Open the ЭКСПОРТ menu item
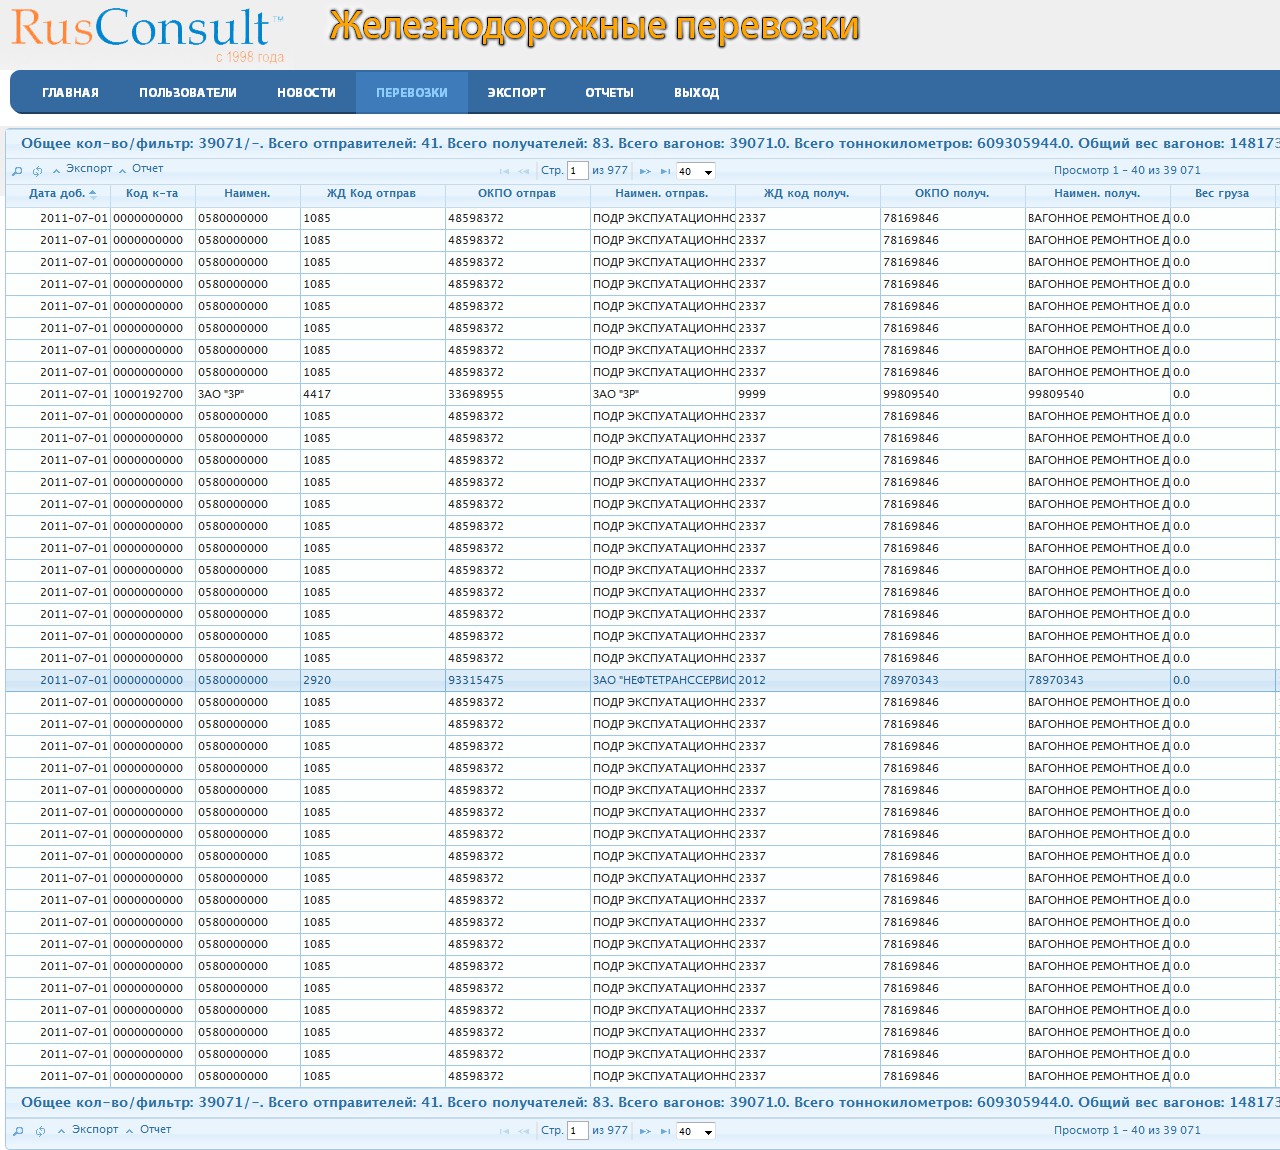The image size is (1280, 1150). pyautogui.click(x=516, y=93)
